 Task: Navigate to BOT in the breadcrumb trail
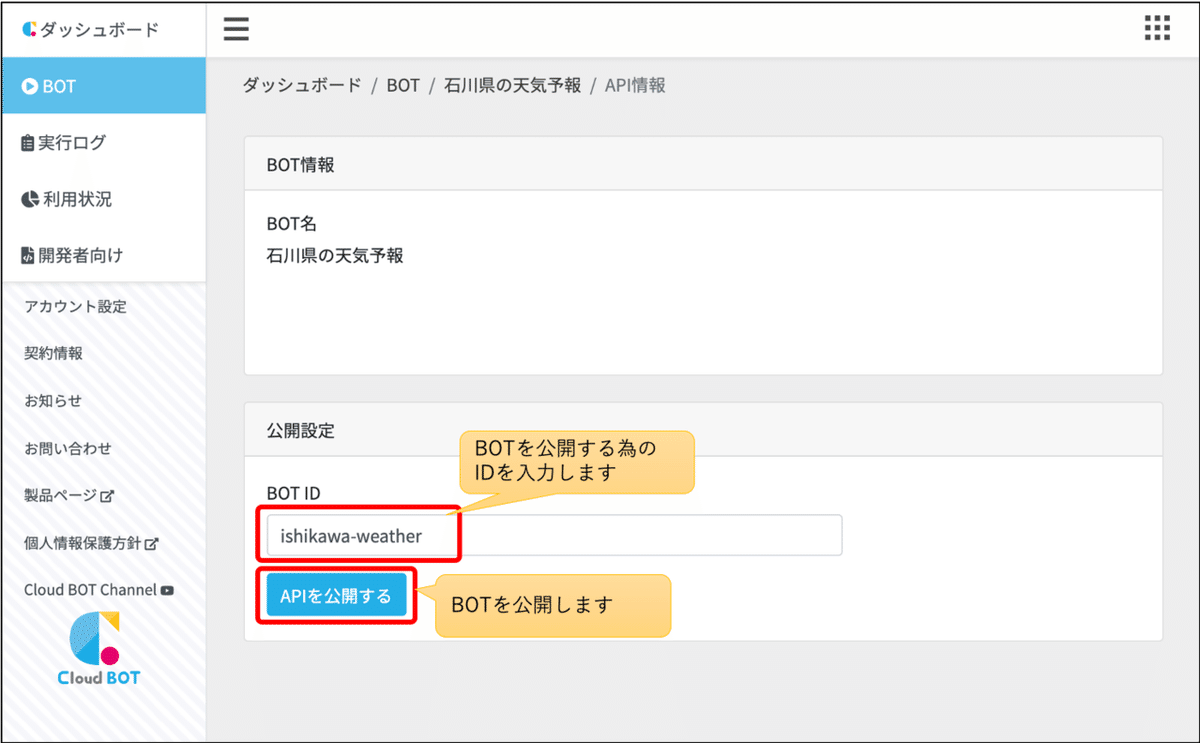click(404, 85)
